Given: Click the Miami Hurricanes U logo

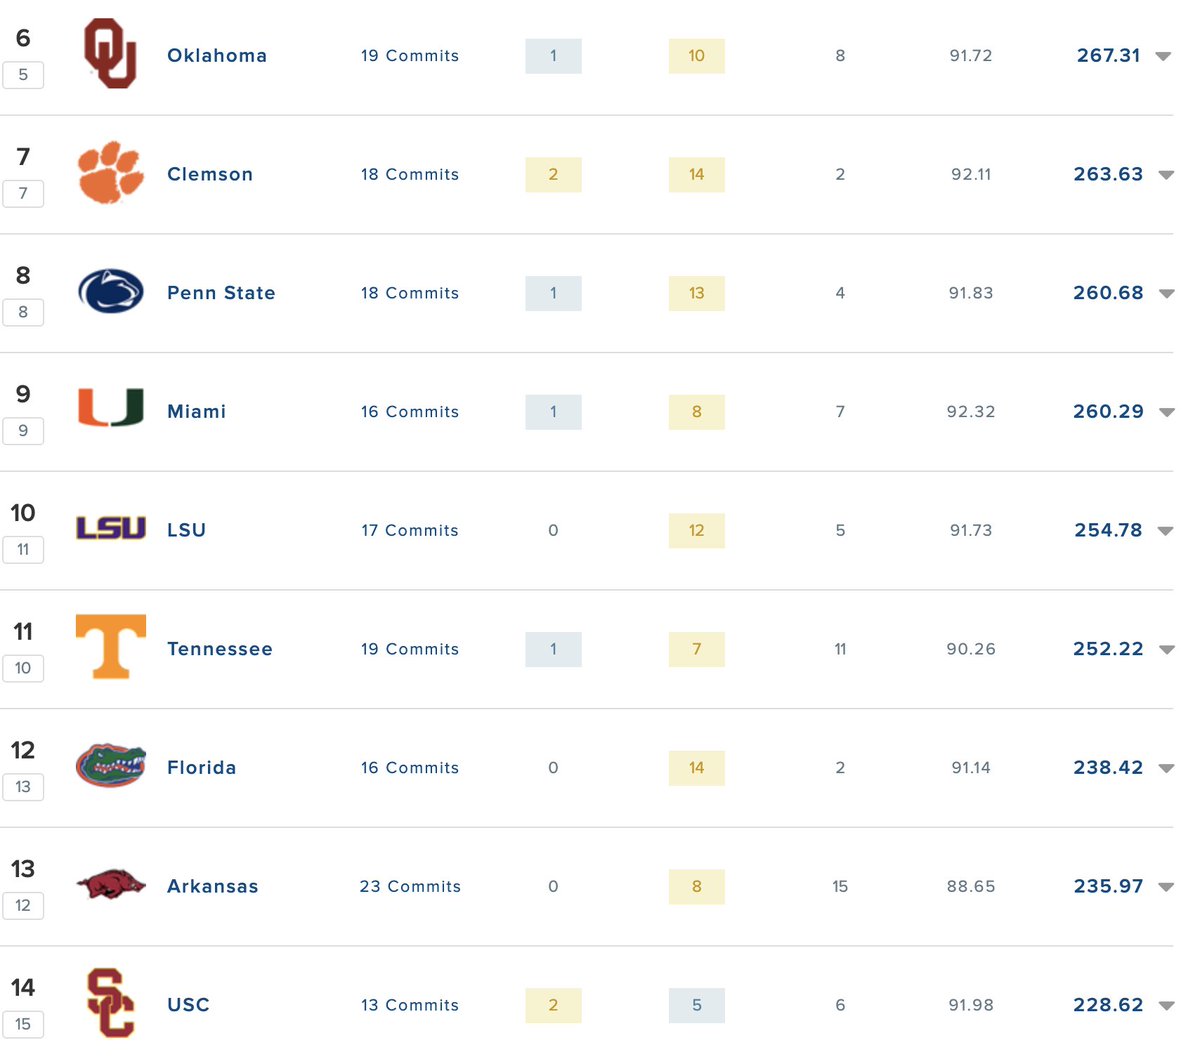Looking at the screenshot, I should 111,408.
